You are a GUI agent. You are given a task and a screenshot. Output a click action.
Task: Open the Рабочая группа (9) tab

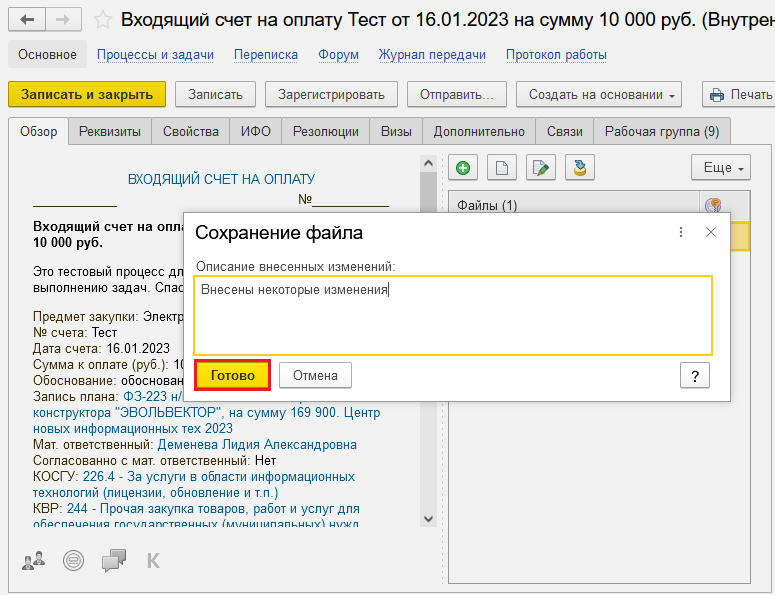(x=661, y=132)
